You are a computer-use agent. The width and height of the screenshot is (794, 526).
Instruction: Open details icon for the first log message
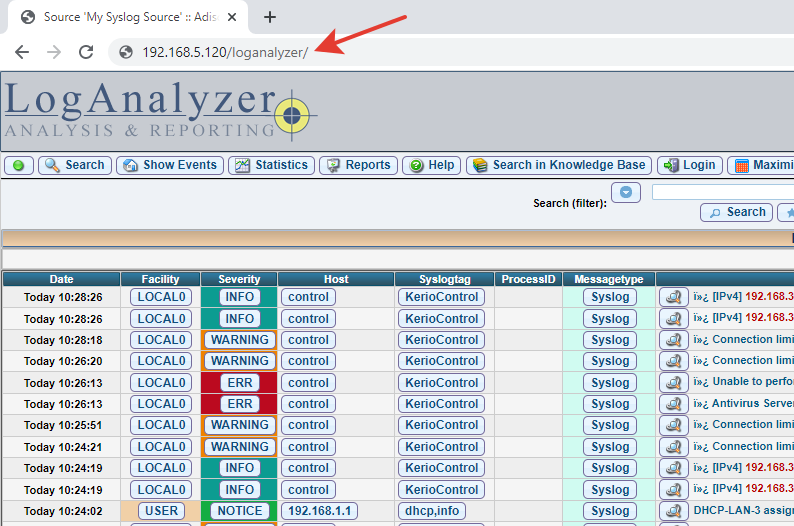pyautogui.click(x=674, y=297)
